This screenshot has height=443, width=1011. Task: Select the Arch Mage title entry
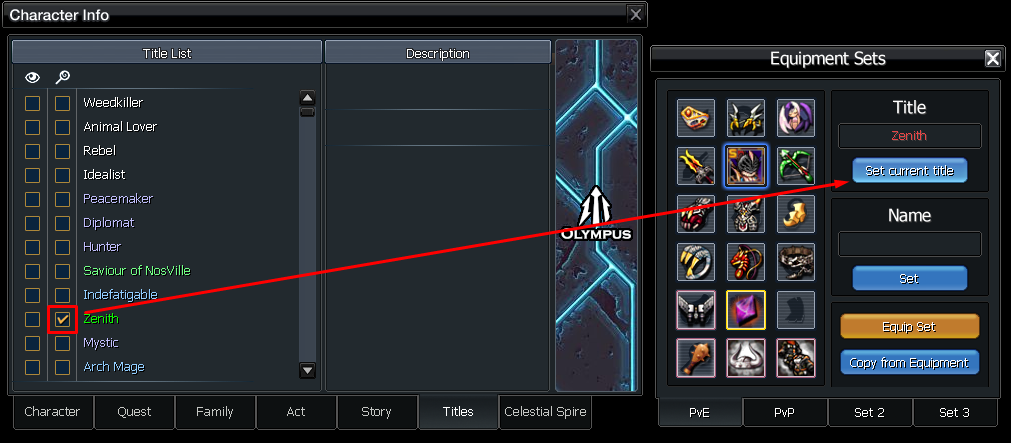point(113,367)
